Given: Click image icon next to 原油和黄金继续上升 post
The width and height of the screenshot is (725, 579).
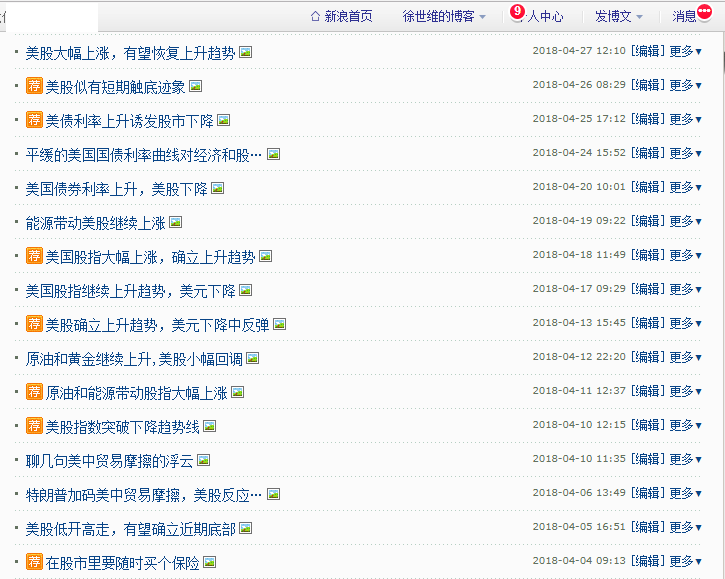Looking at the screenshot, I should click(x=253, y=358).
